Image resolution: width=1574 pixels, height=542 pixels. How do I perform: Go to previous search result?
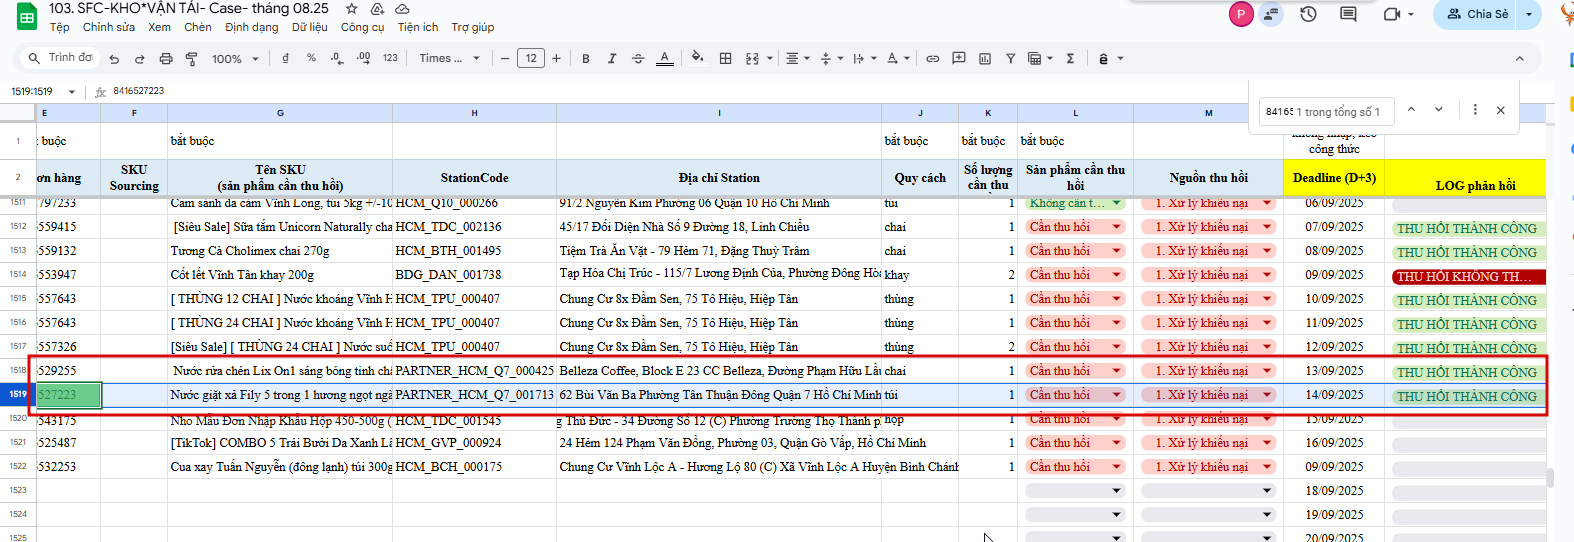tap(1411, 110)
